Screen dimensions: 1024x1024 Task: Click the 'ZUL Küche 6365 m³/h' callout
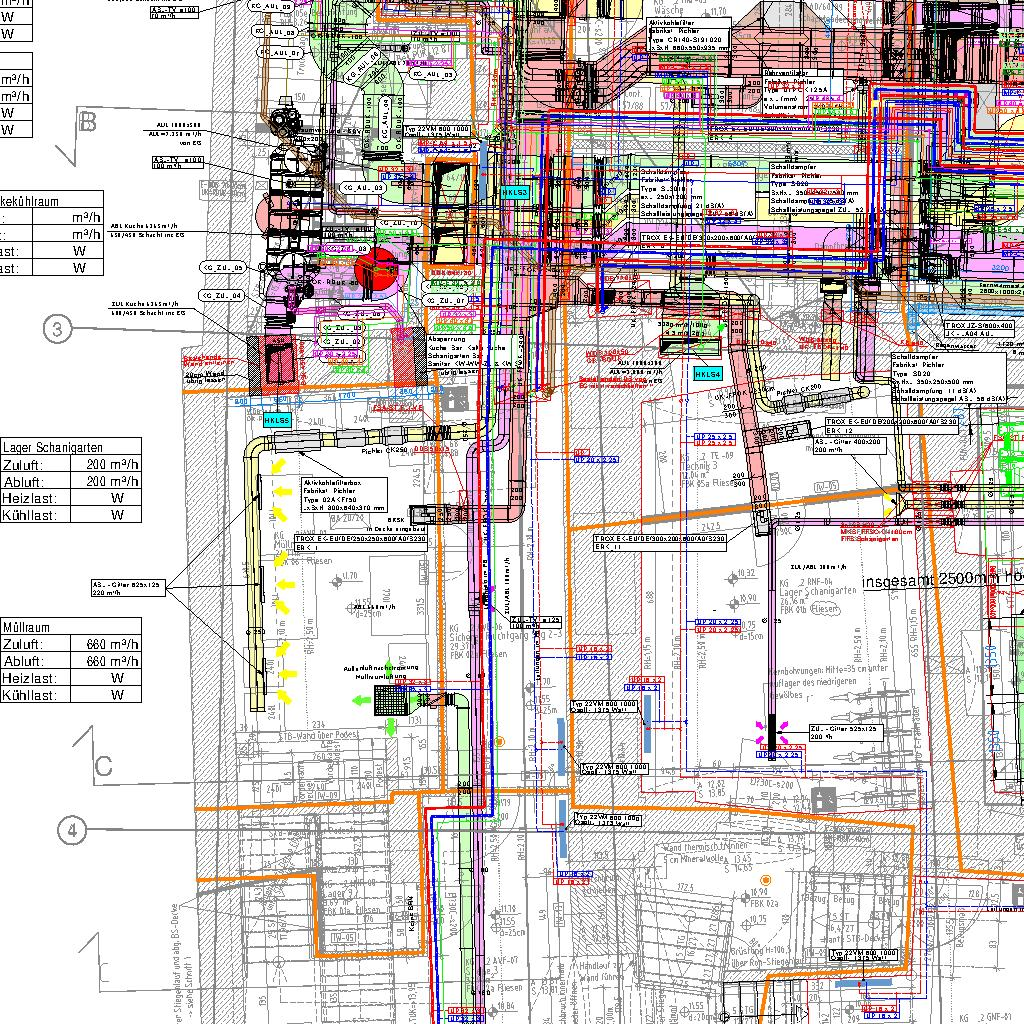(x=148, y=308)
